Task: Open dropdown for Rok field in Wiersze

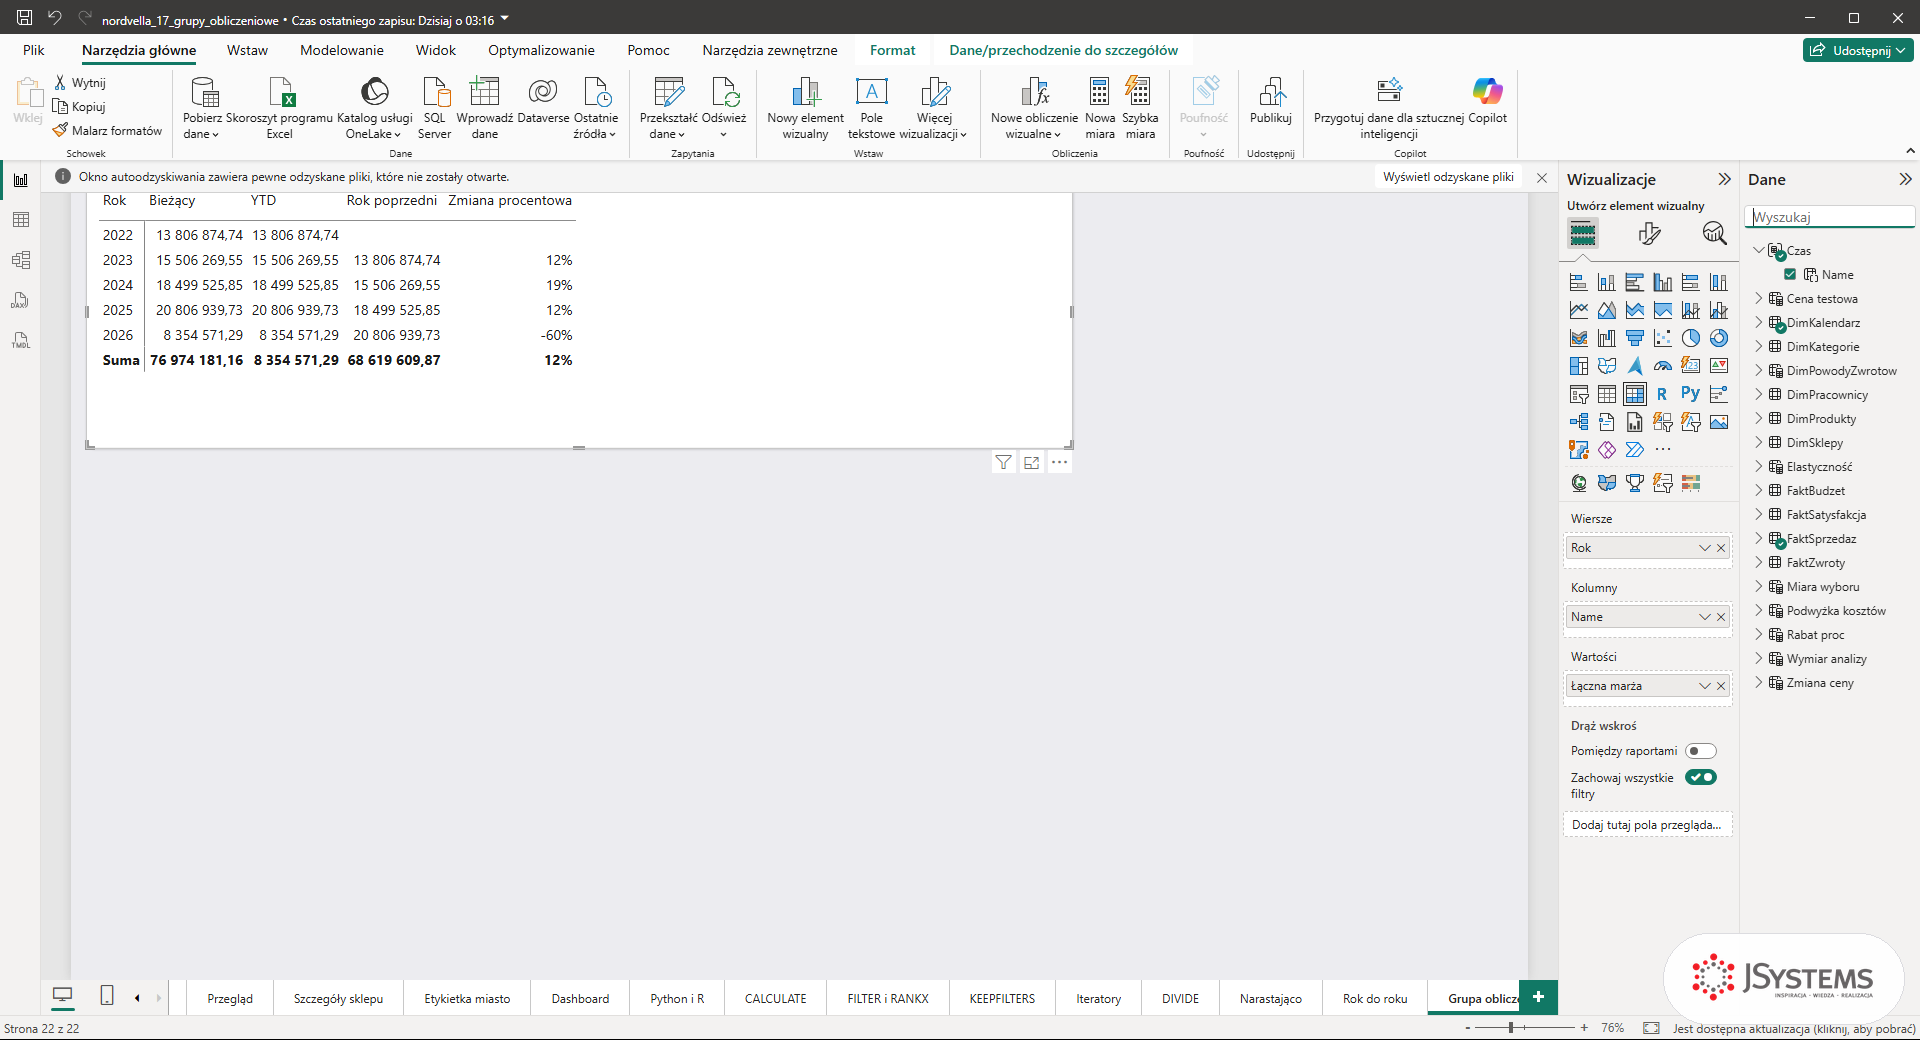Action: pyautogui.click(x=1704, y=548)
